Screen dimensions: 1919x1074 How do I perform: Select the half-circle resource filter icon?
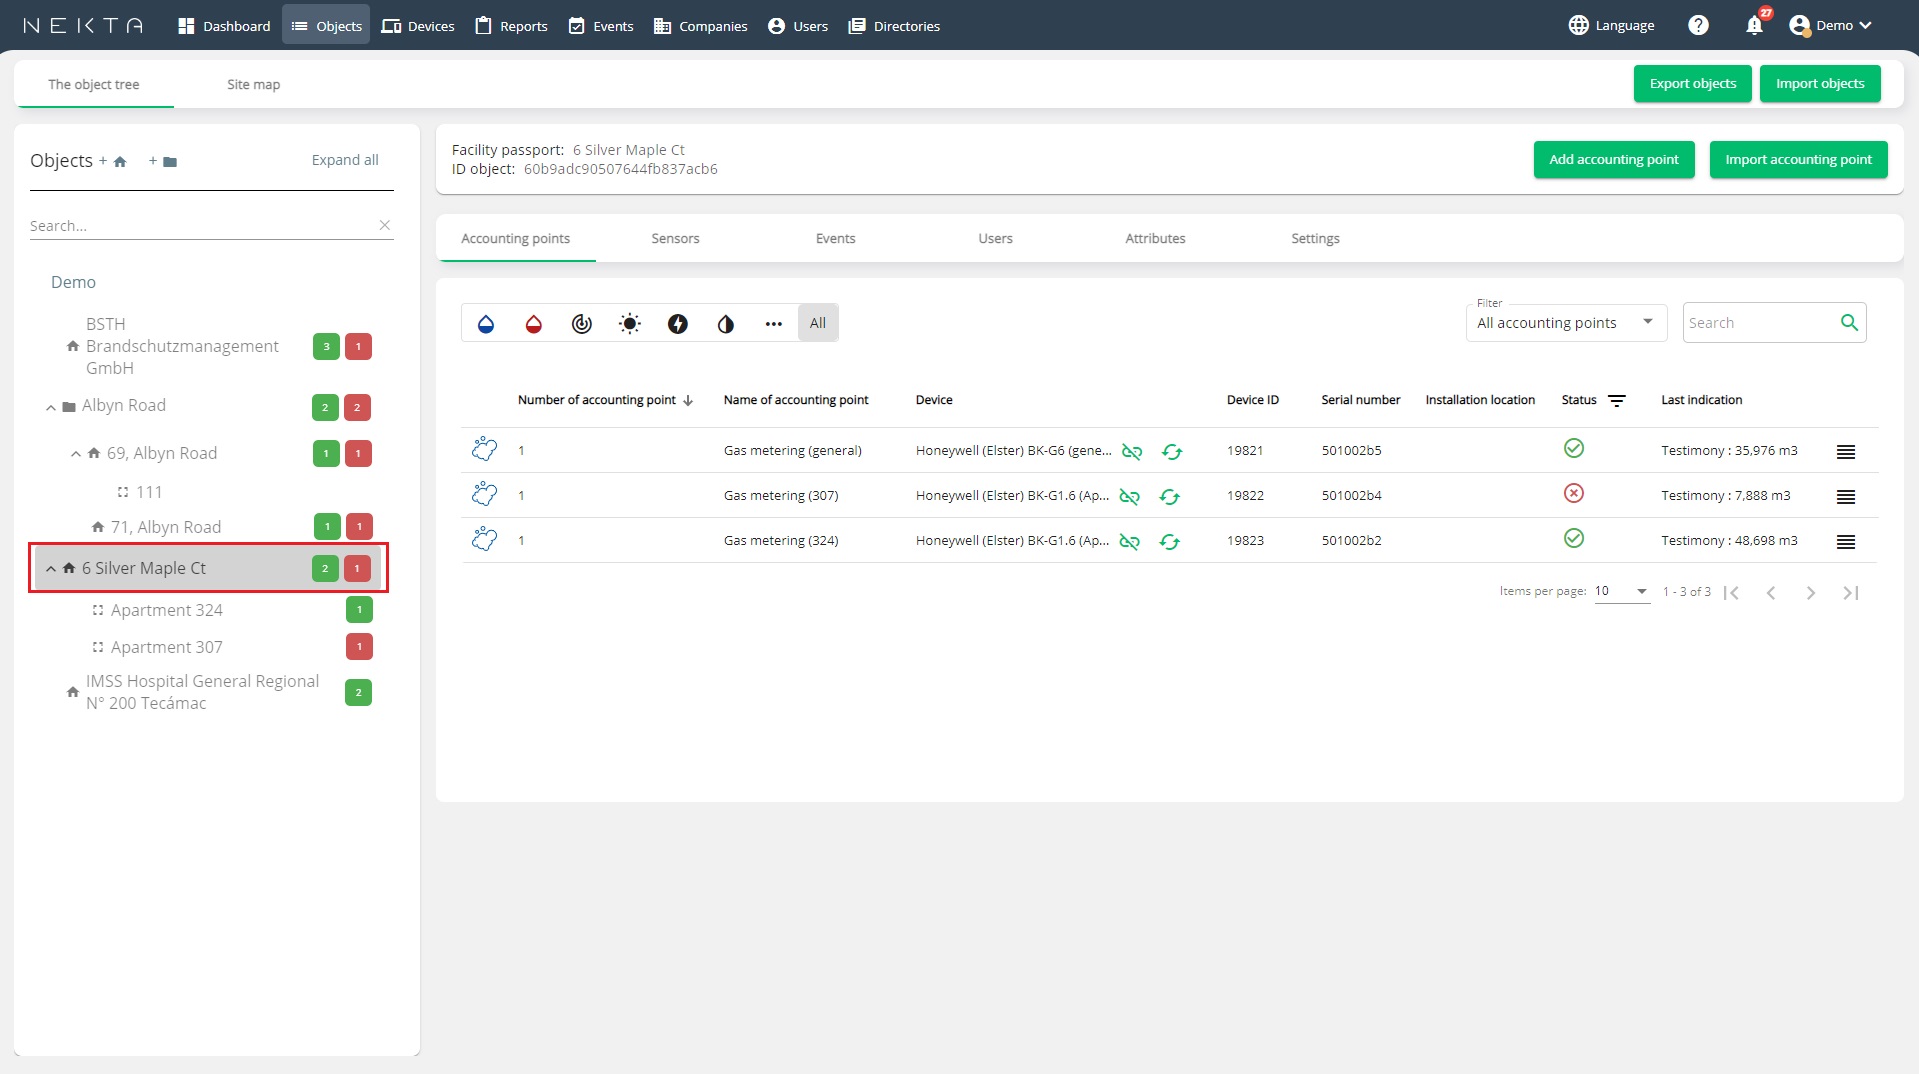(x=726, y=323)
